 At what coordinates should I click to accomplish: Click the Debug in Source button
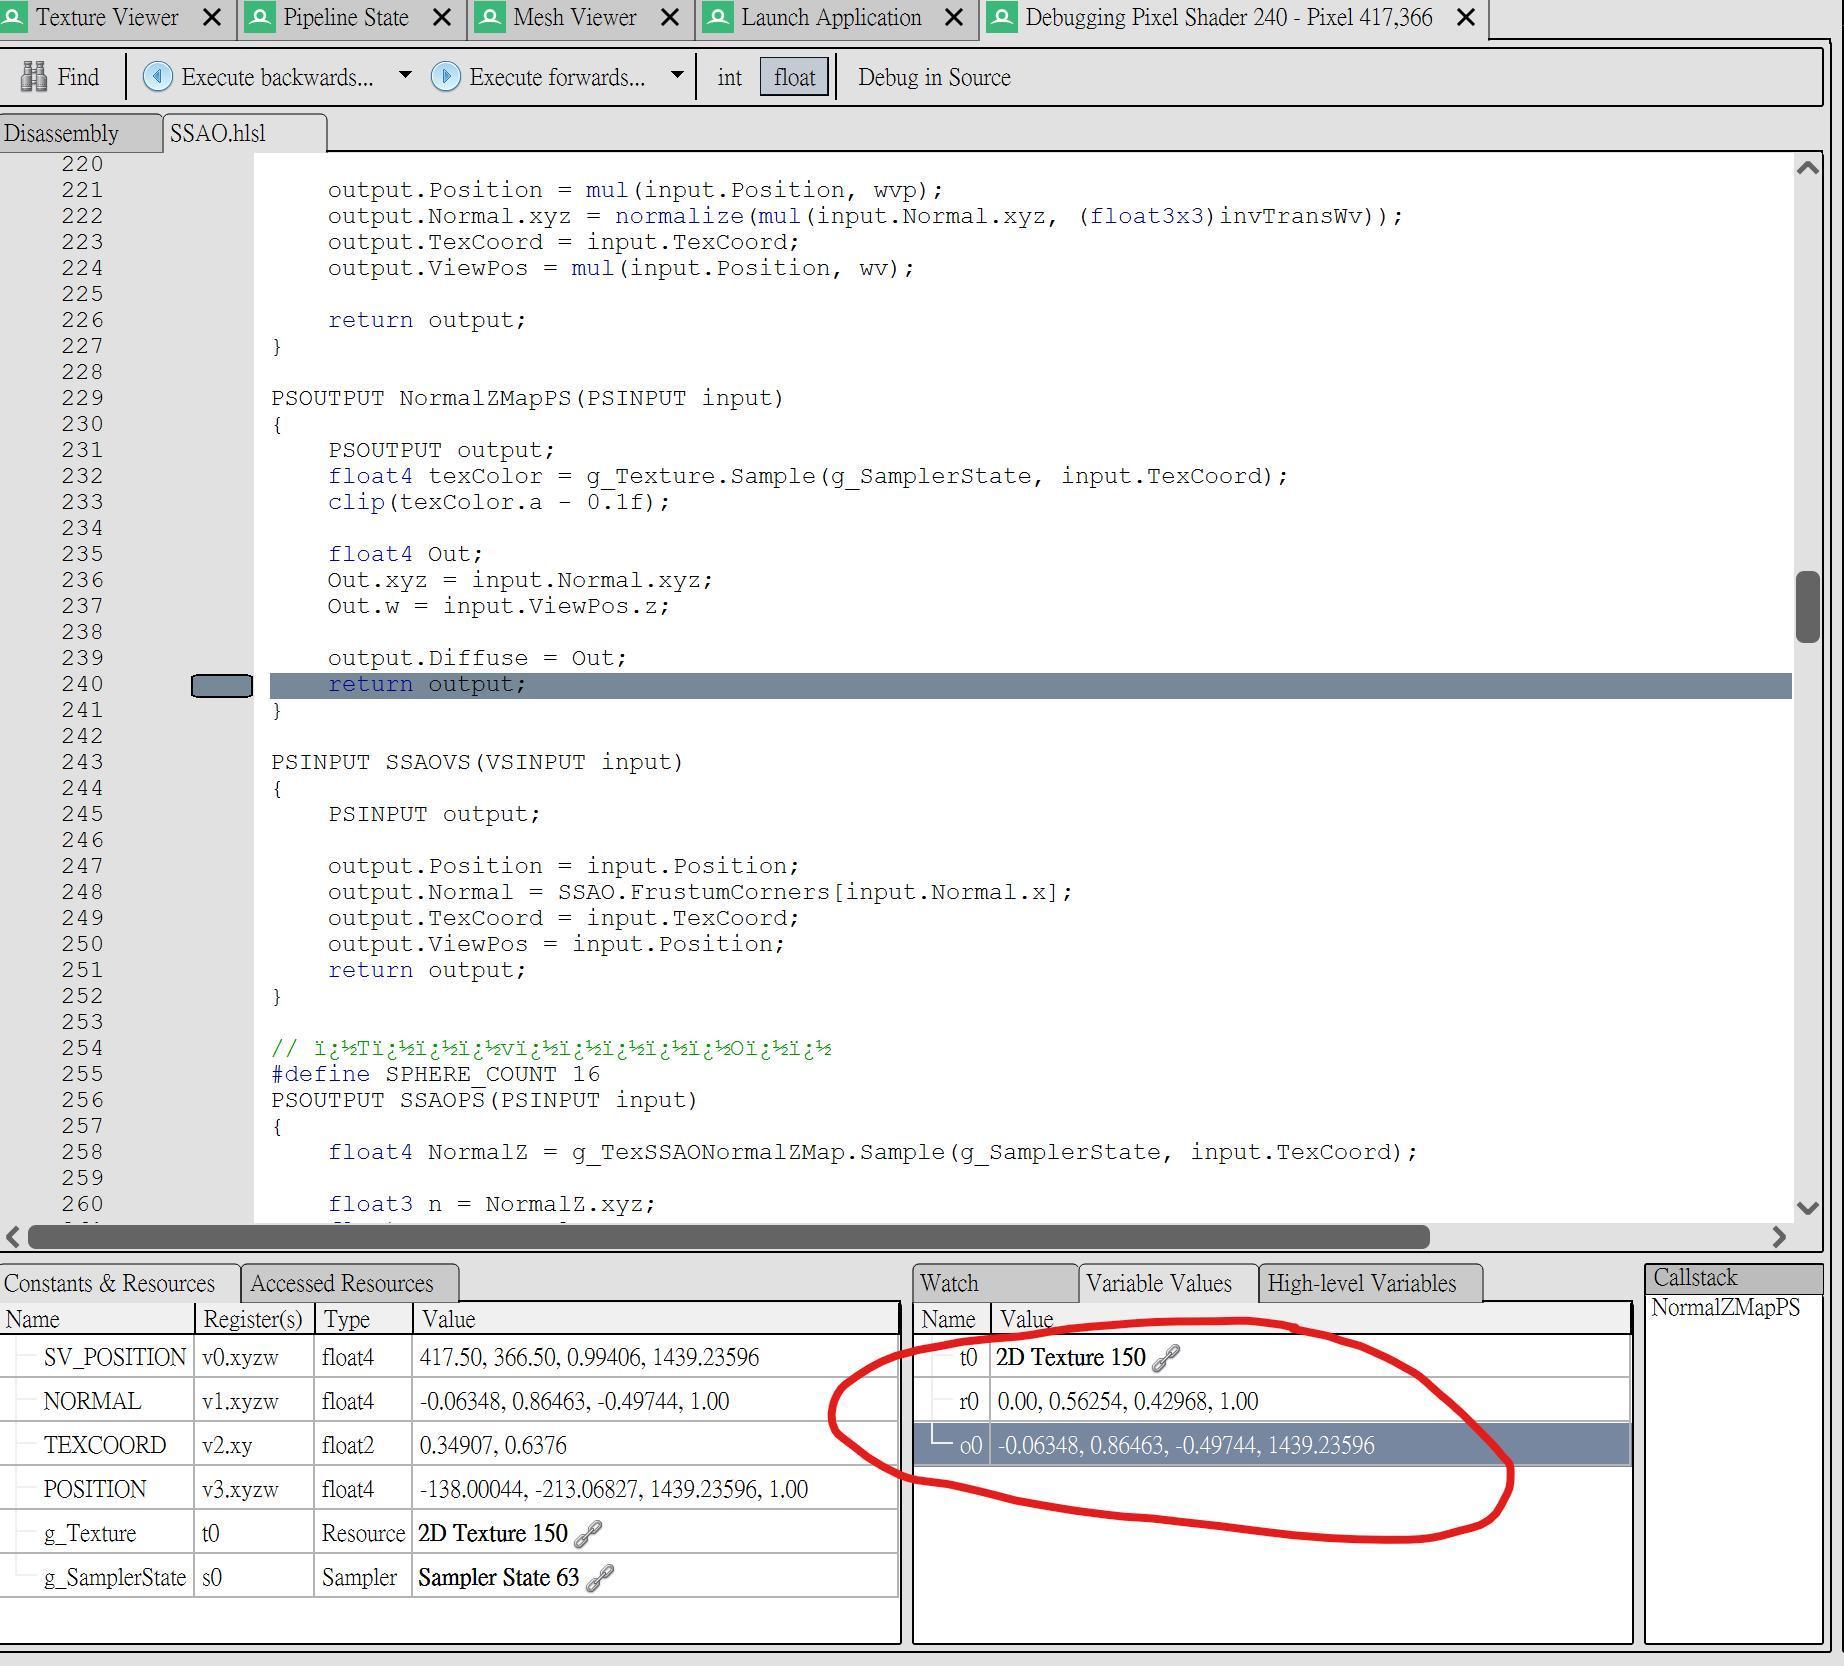(934, 77)
